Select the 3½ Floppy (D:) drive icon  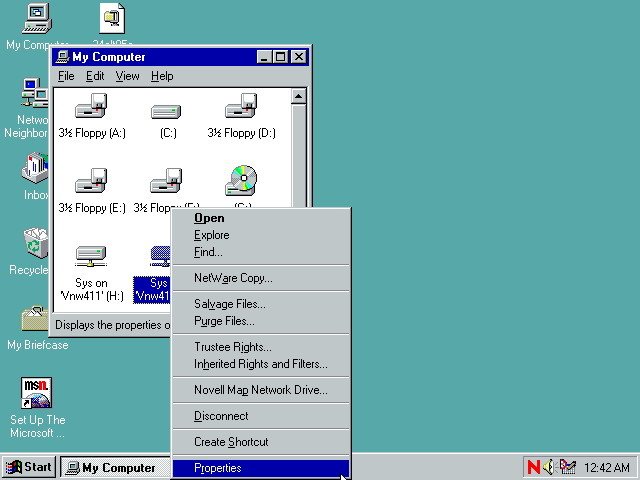coord(241,106)
